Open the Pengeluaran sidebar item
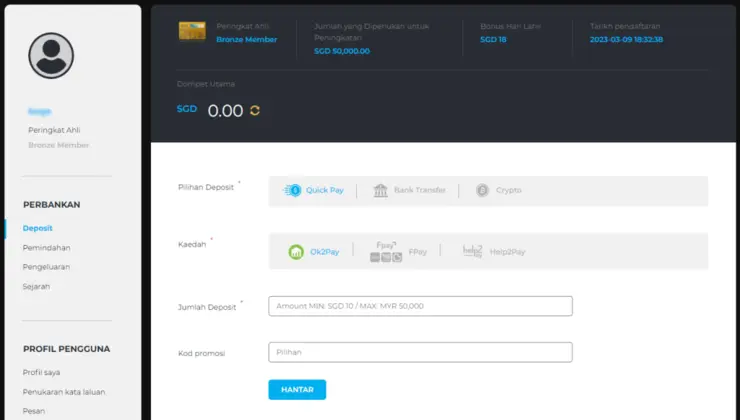Image resolution: width=740 pixels, height=420 pixels. pyautogui.click(x=46, y=267)
